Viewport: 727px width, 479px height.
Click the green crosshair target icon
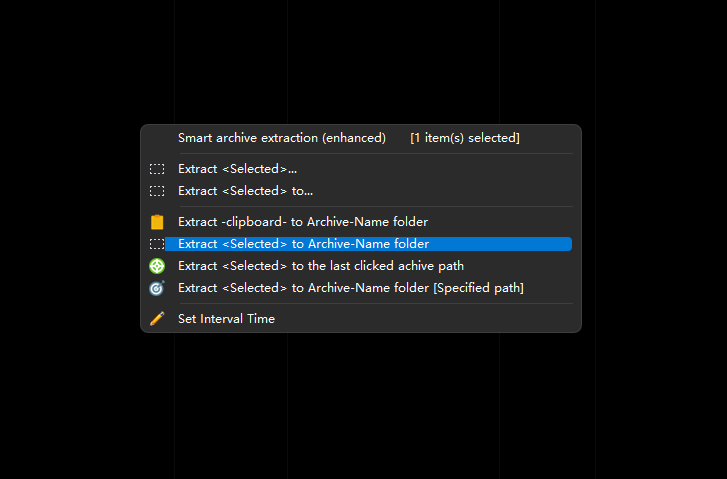(x=157, y=266)
